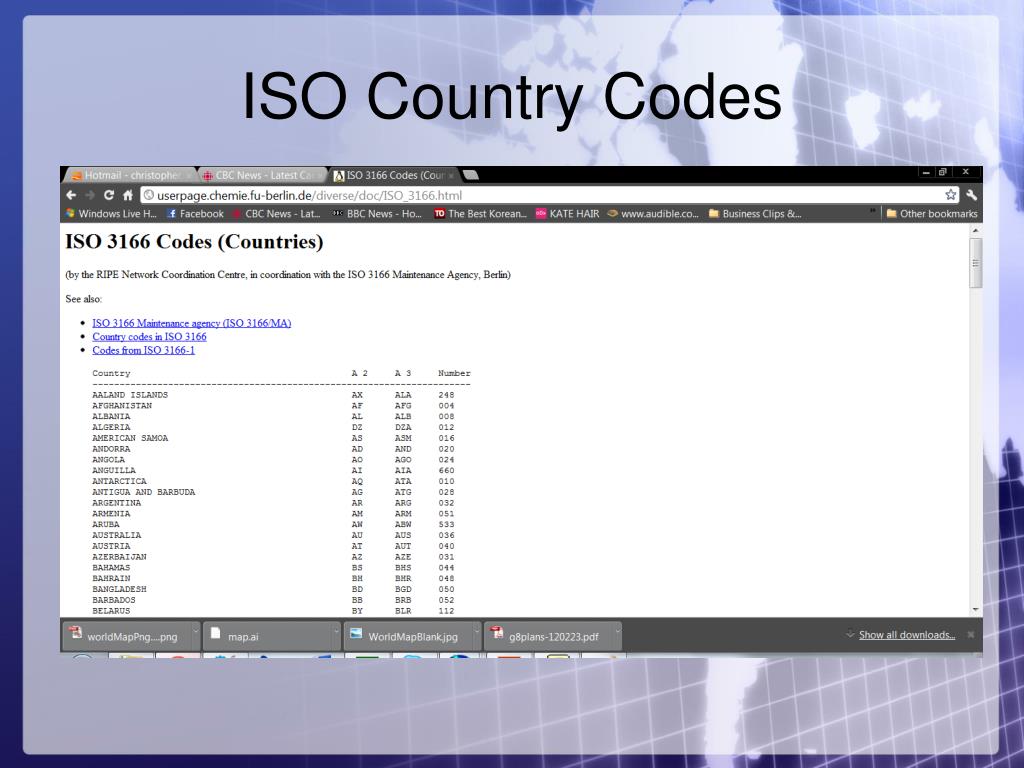The width and height of the screenshot is (1024, 768).
Task: Open the browser home page icon
Action: 128,195
